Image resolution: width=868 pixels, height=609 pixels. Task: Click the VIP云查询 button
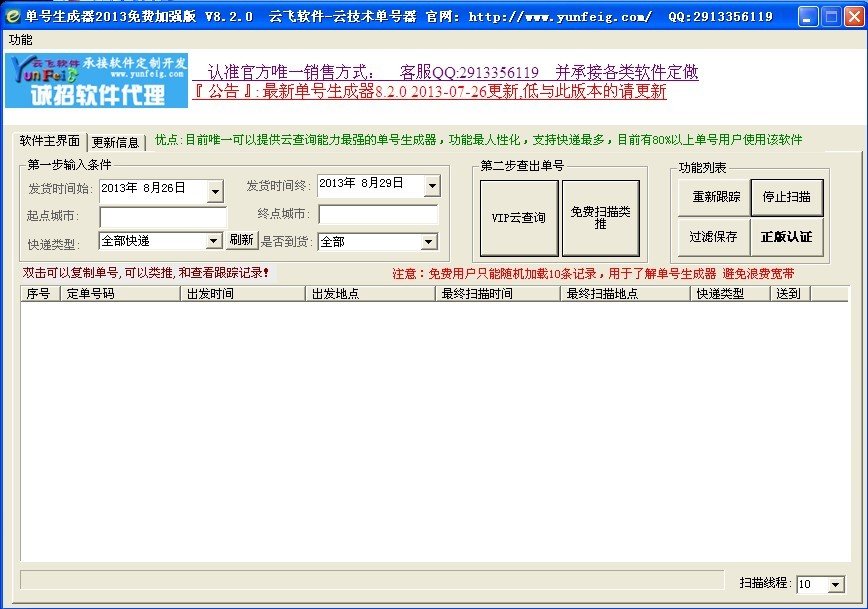(x=519, y=218)
